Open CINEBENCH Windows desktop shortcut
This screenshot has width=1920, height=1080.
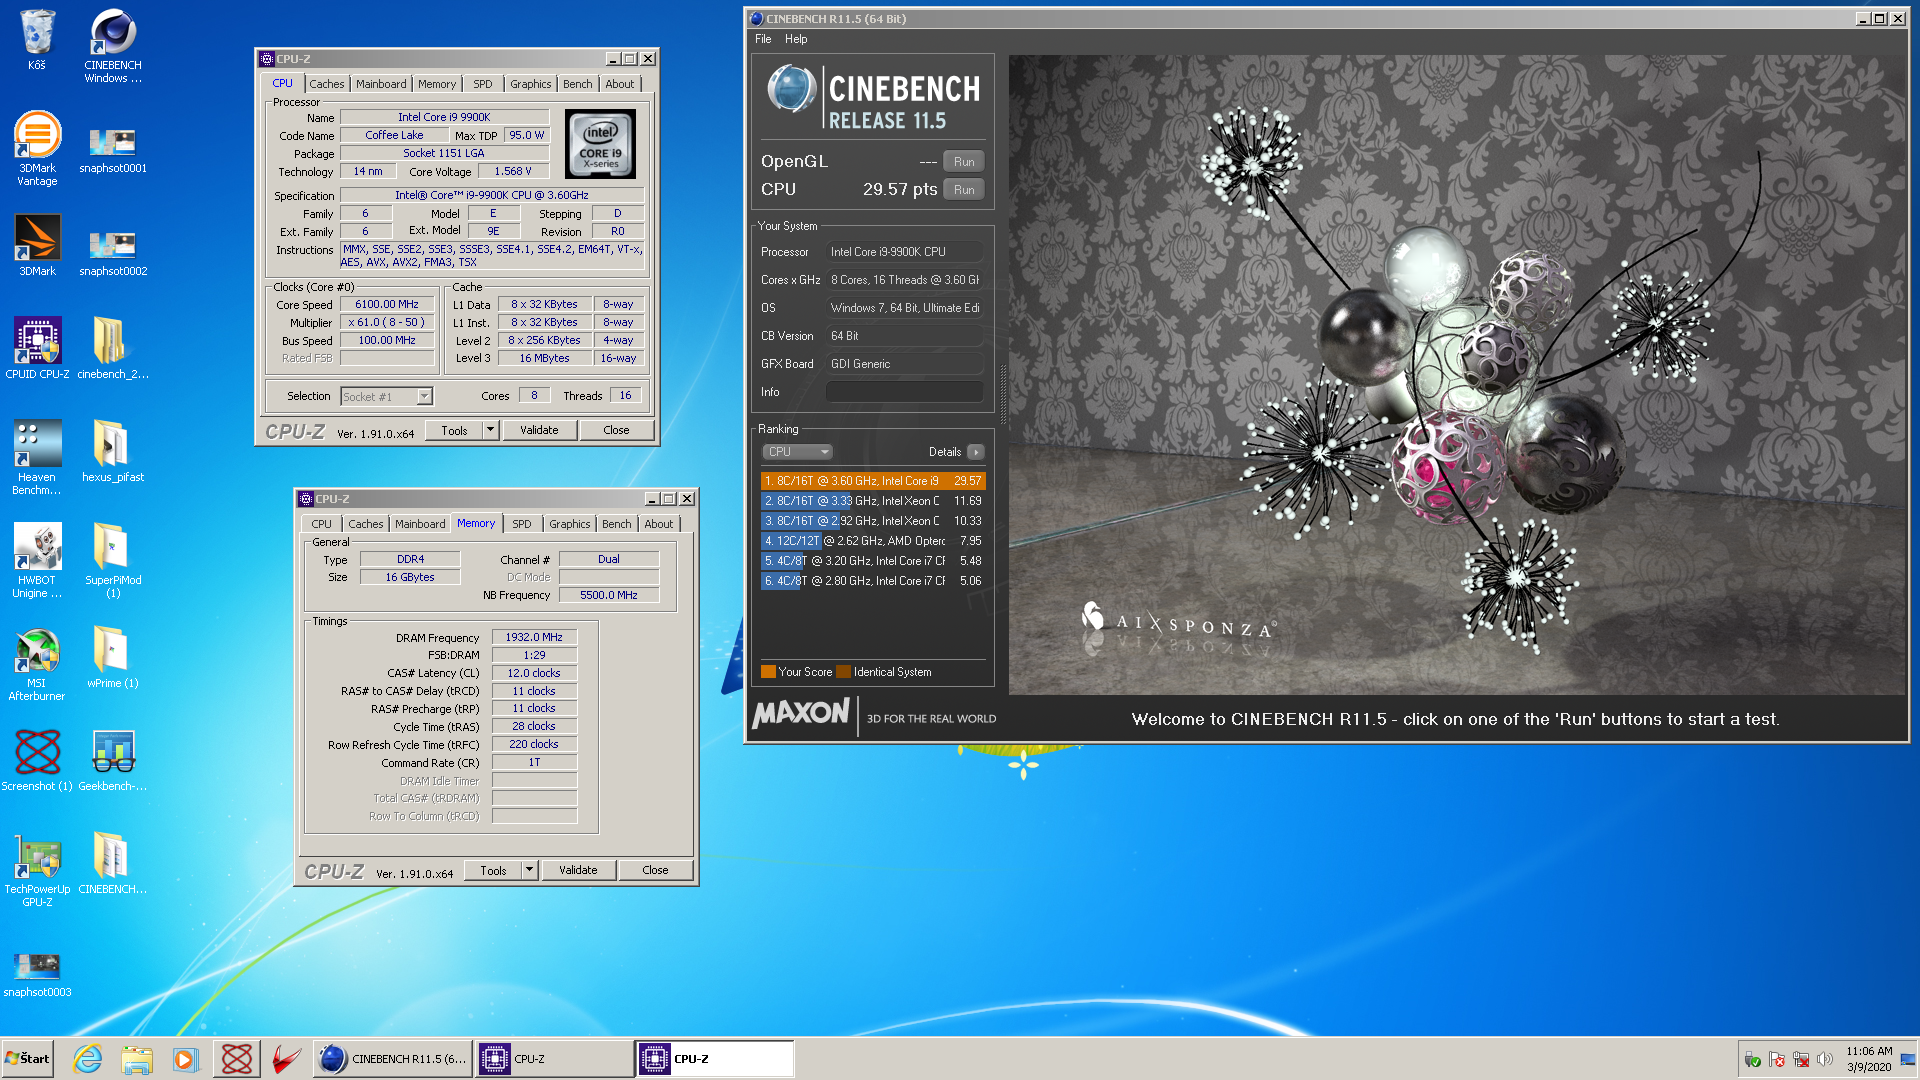[x=113, y=46]
